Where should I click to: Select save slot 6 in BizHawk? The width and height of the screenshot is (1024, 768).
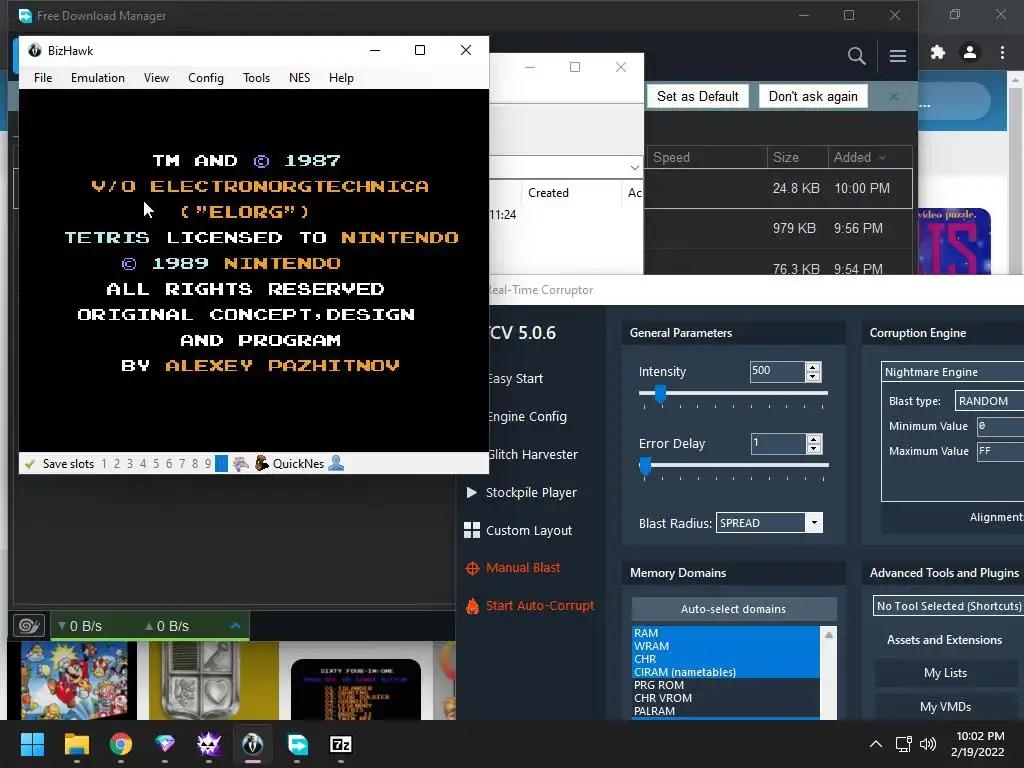(x=169, y=464)
